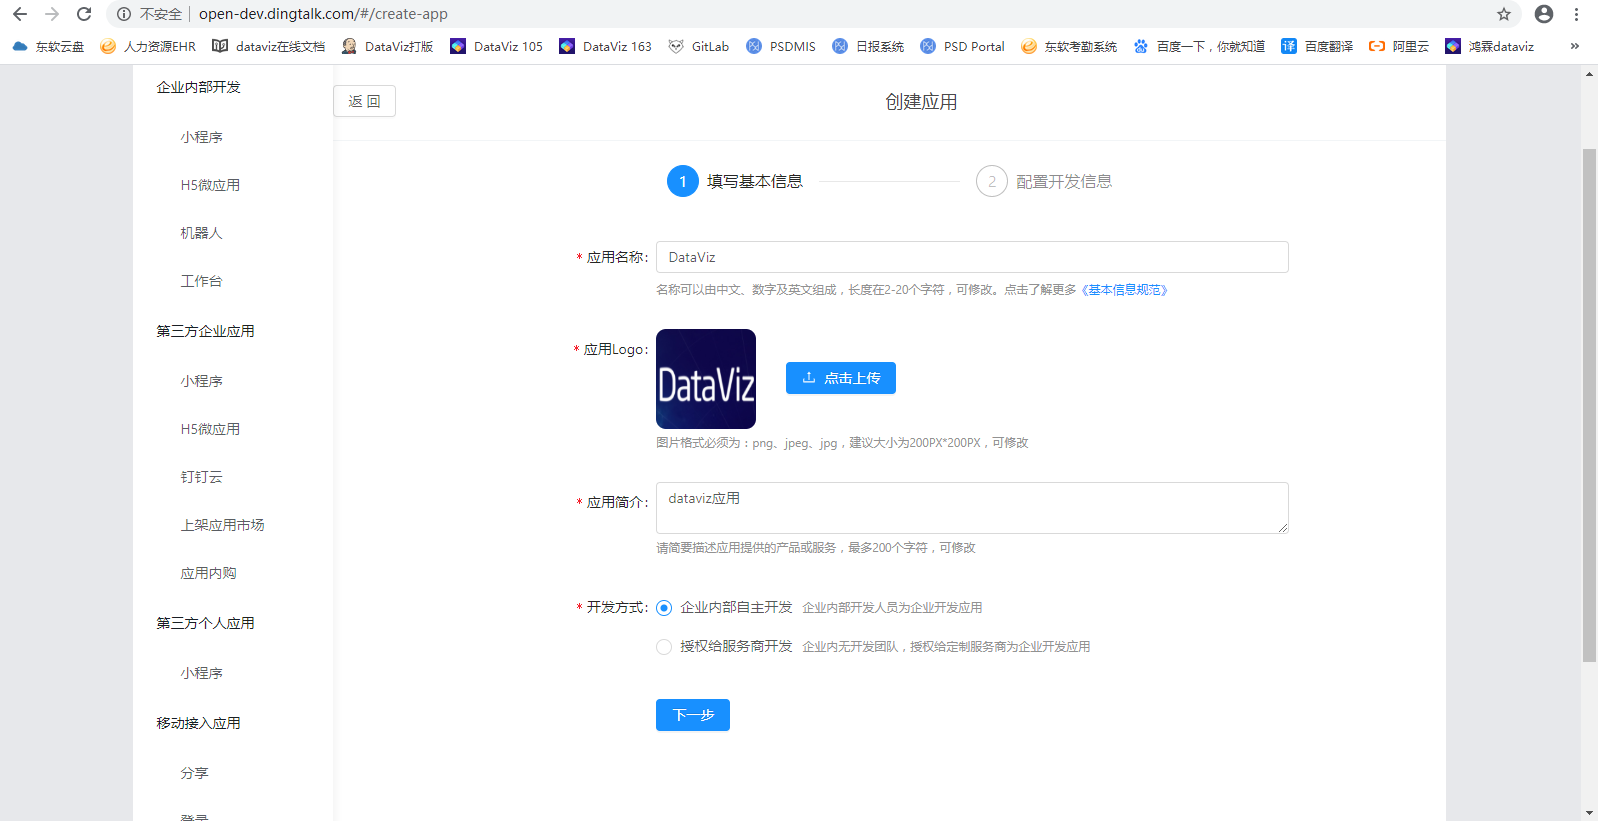The width and height of the screenshot is (1598, 821).
Task: Open the PSD Portal bookmark
Action: point(962,46)
